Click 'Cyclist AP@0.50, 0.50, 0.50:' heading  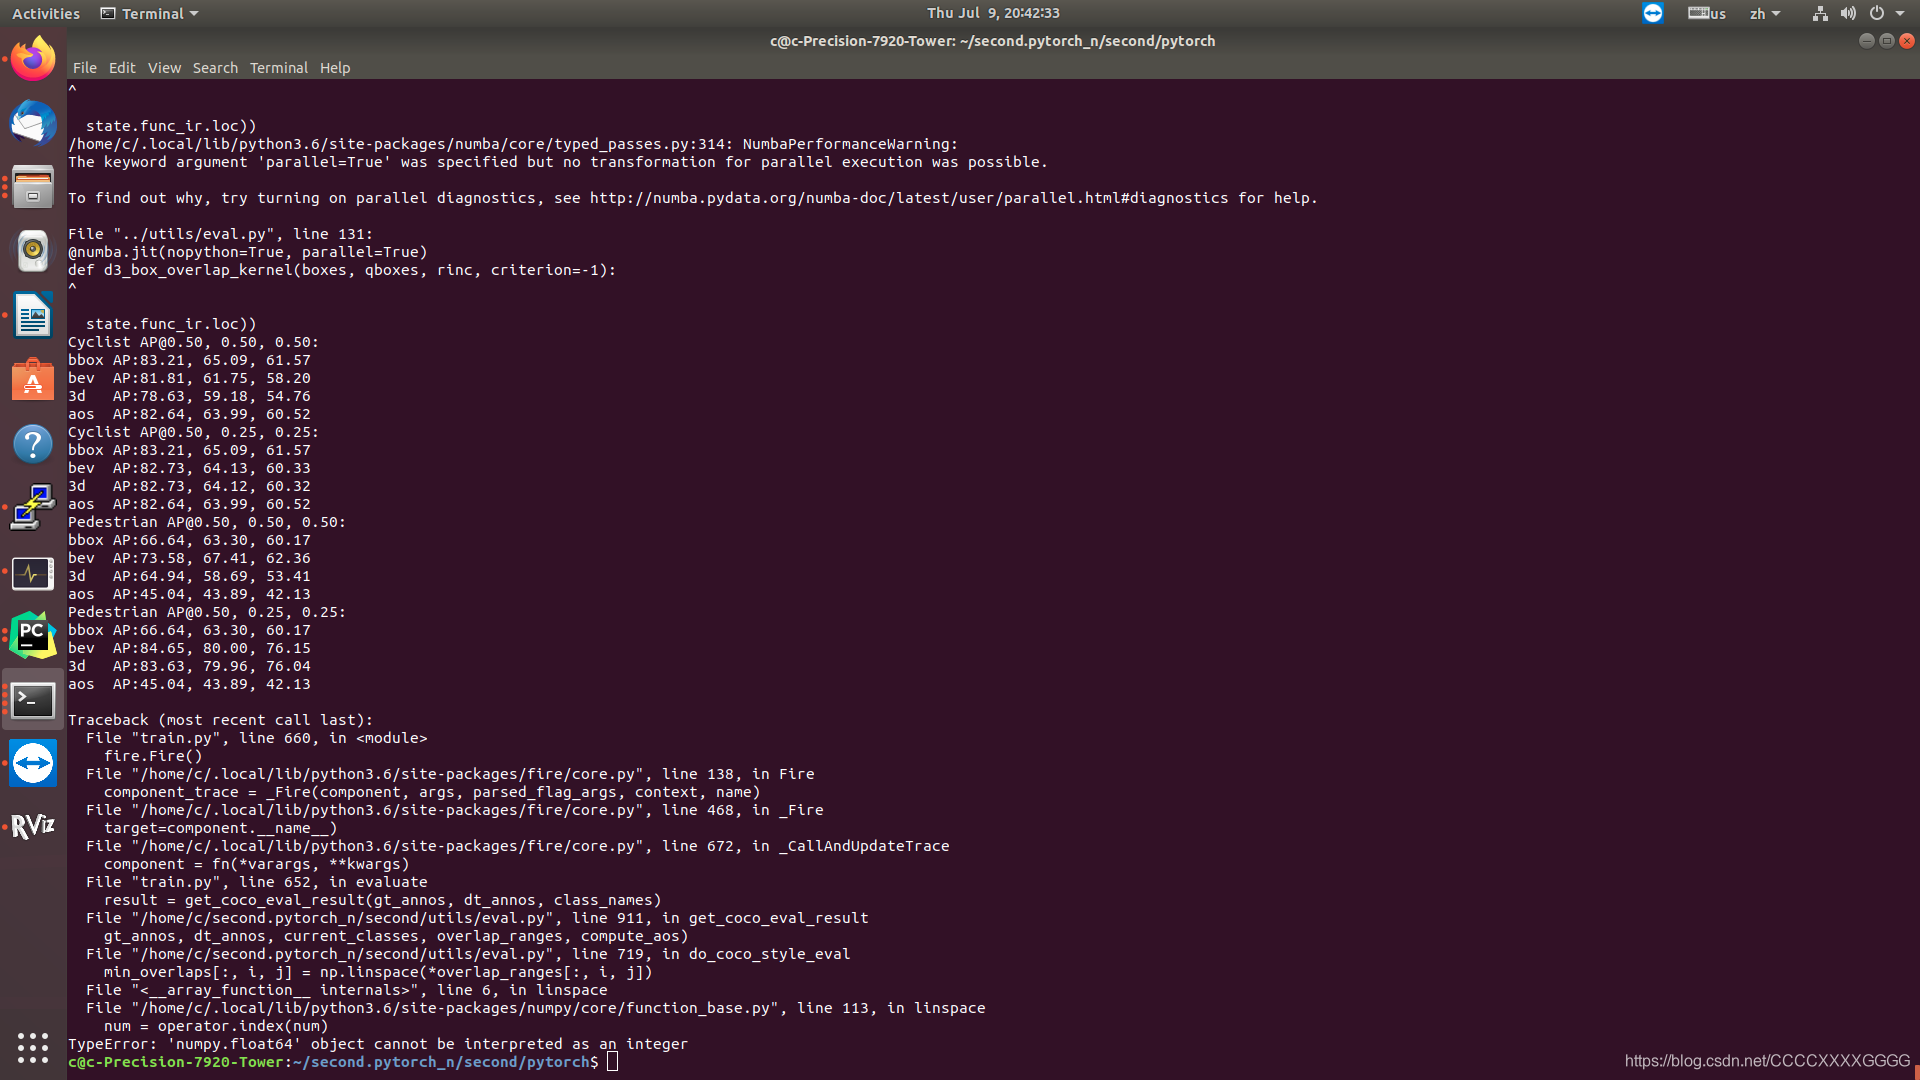(x=193, y=342)
